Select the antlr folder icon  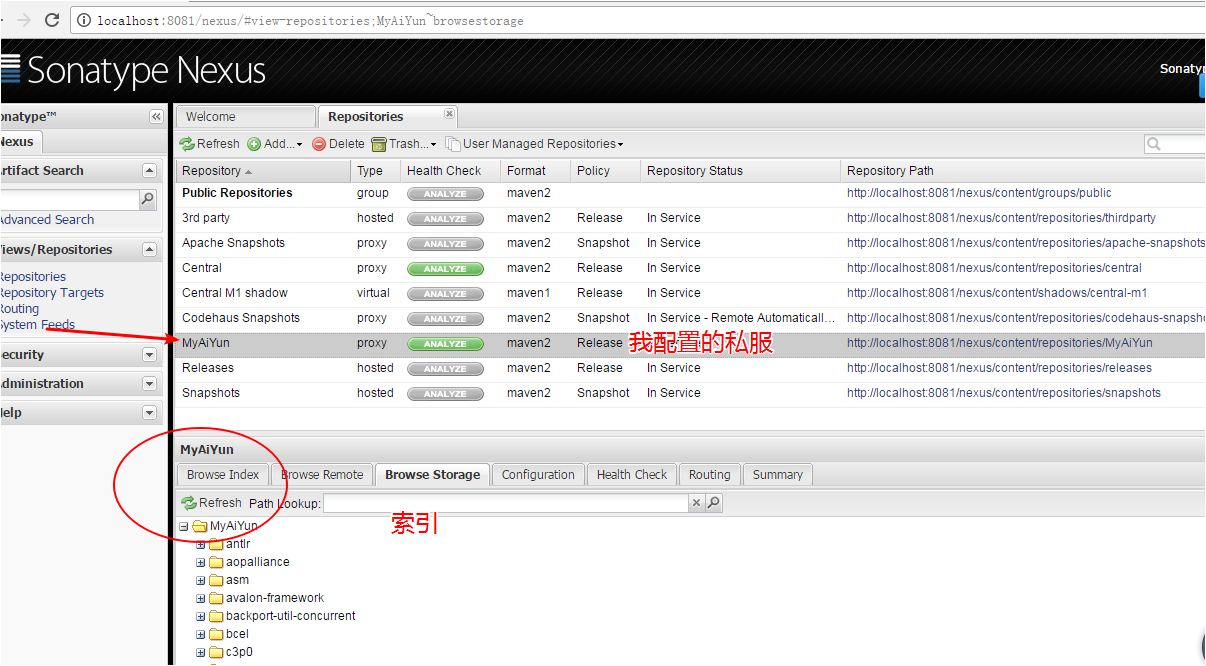point(216,544)
